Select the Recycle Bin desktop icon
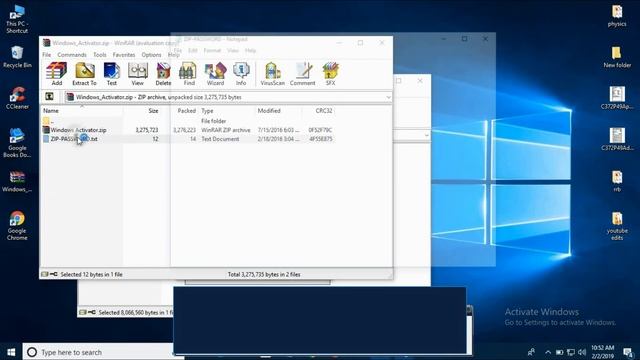Screen dimensions: 640x360 pyautogui.click(x=17, y=57)
